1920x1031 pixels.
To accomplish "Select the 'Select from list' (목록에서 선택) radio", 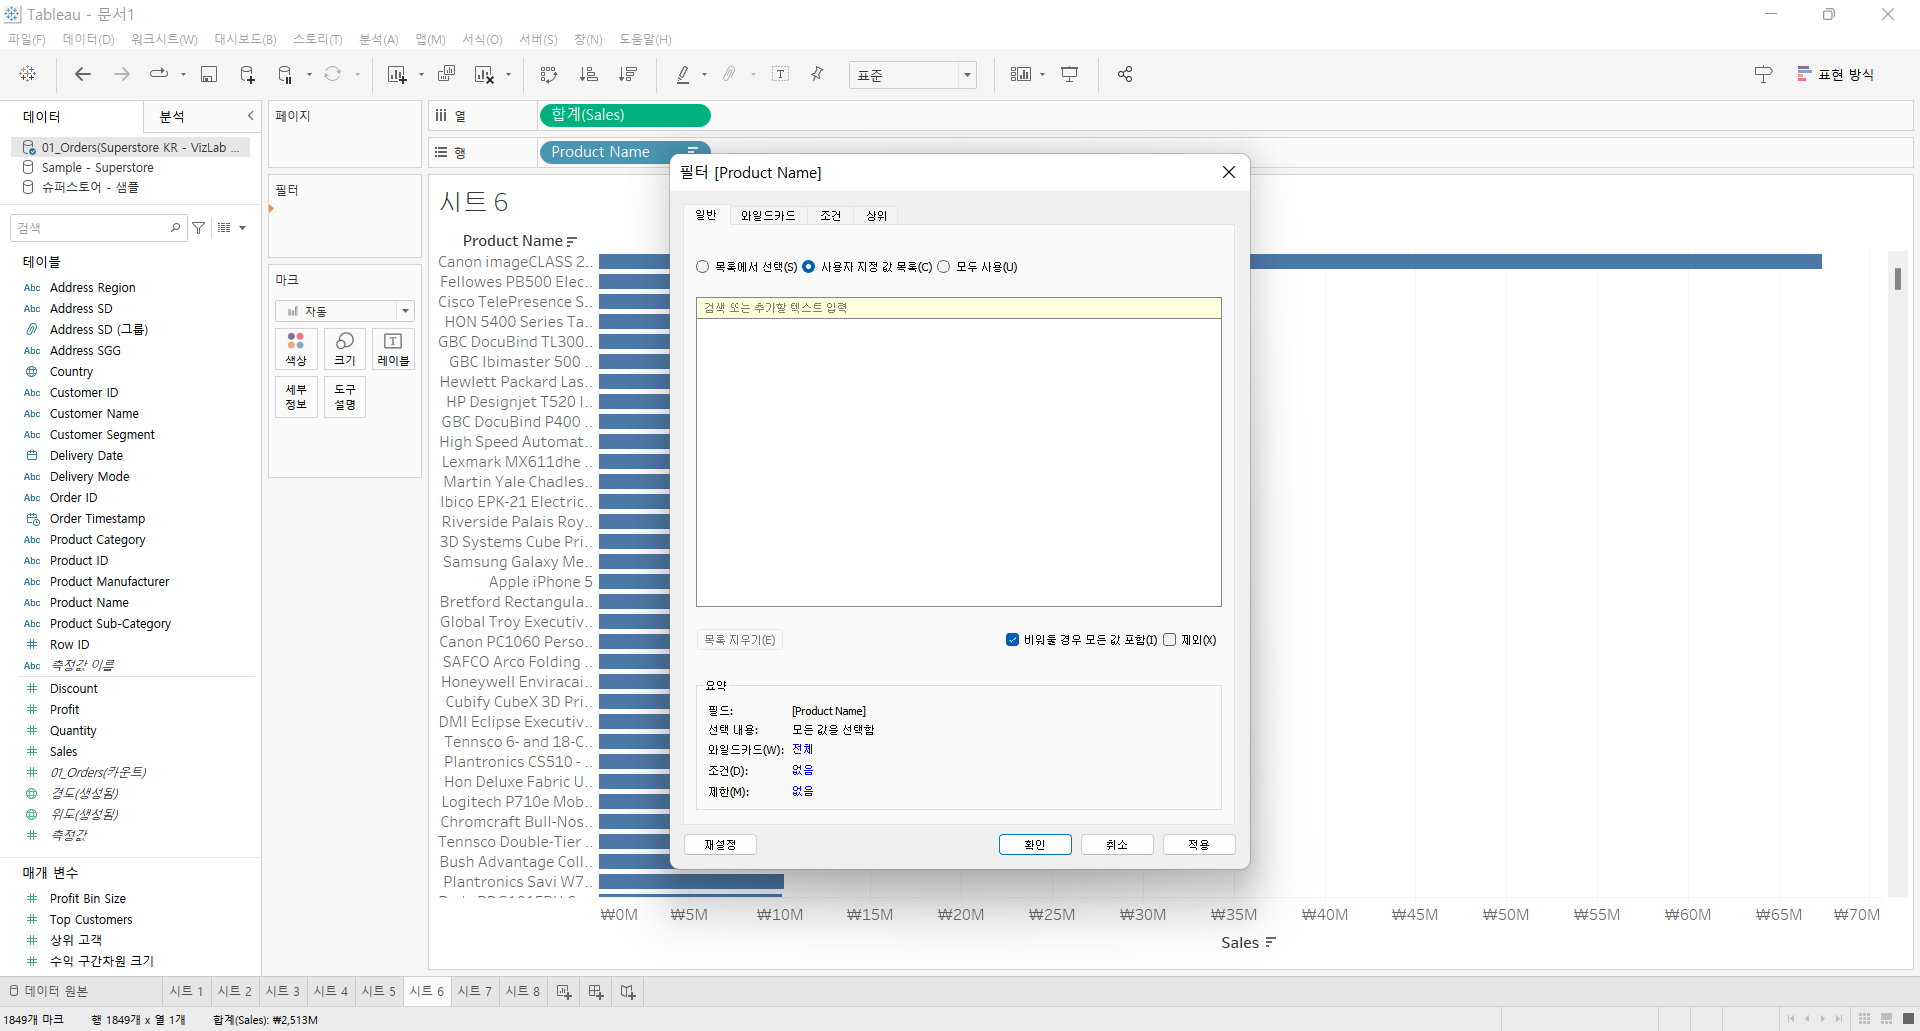I will 703,267.
